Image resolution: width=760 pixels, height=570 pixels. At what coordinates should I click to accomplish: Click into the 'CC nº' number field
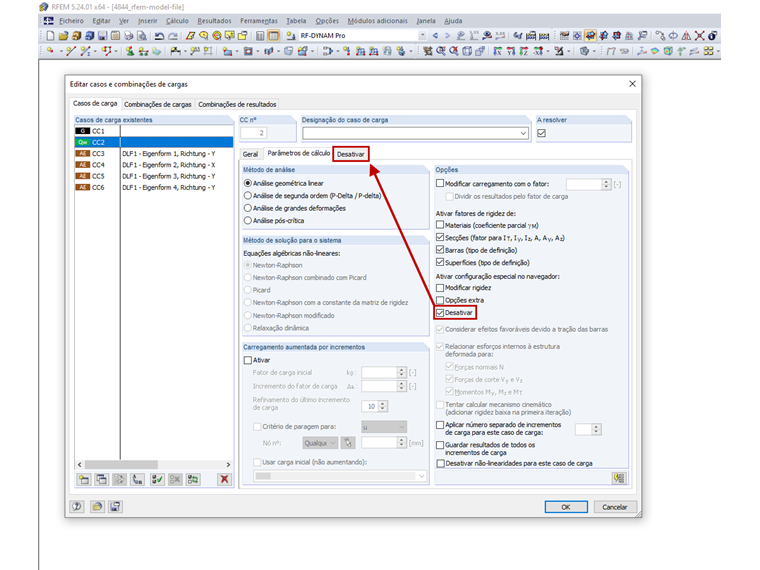[253, 133]
